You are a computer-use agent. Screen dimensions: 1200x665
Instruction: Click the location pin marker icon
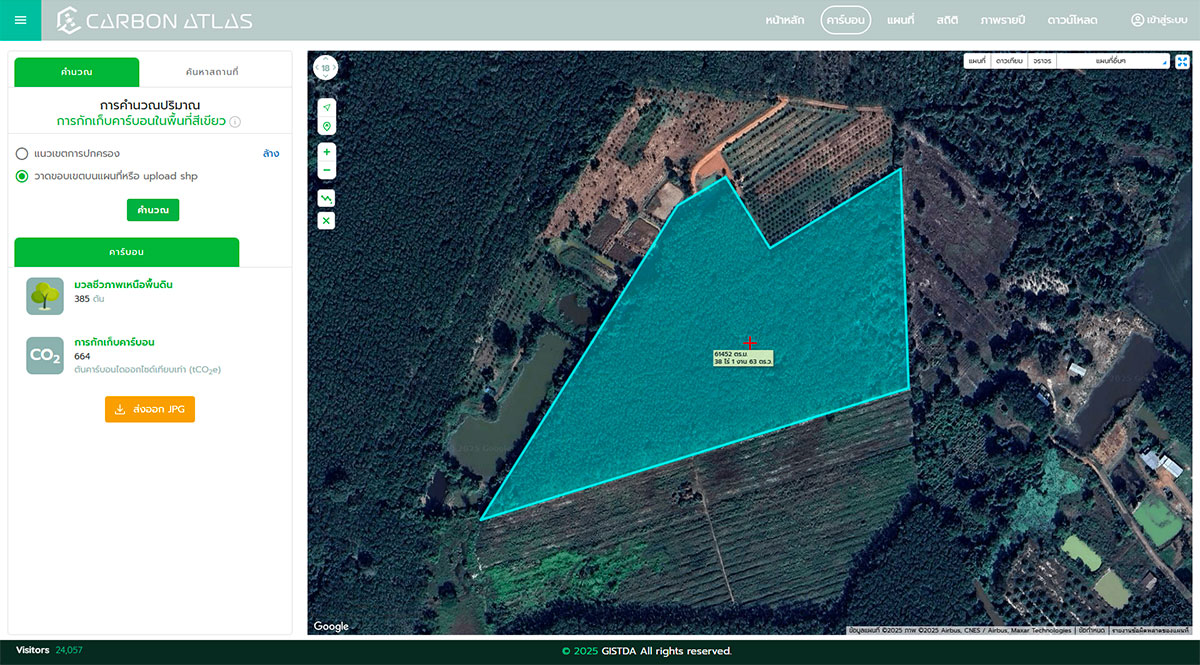point(326,127)
